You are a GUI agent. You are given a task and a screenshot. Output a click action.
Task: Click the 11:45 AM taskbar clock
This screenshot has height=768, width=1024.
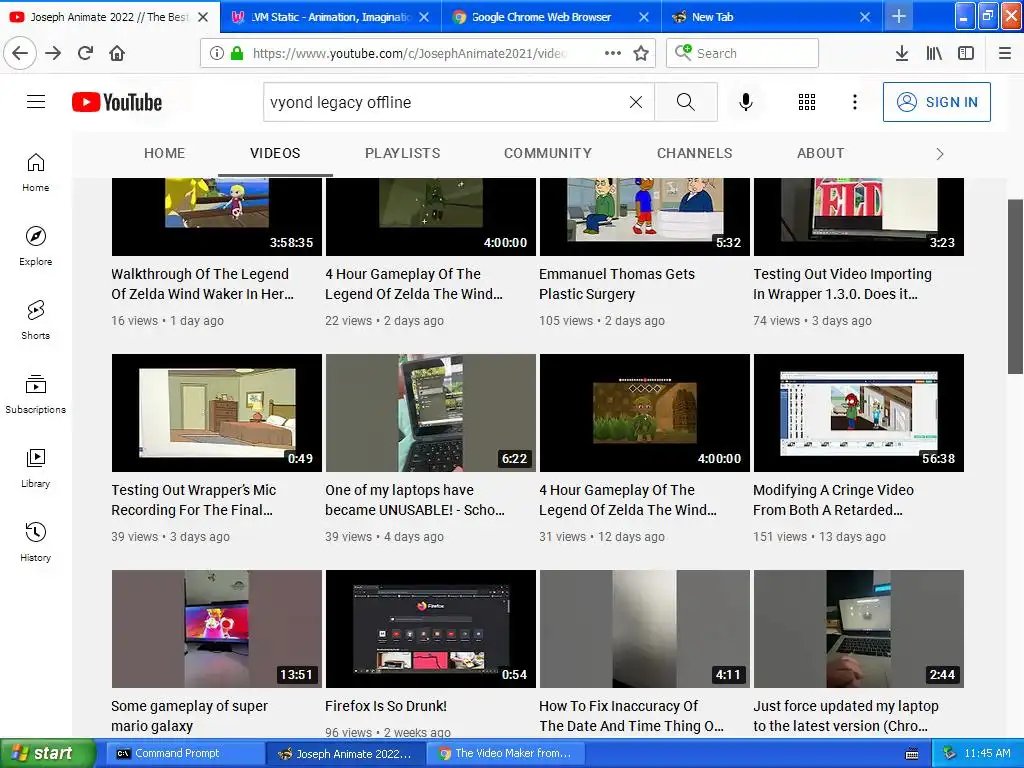click(987, 754)
